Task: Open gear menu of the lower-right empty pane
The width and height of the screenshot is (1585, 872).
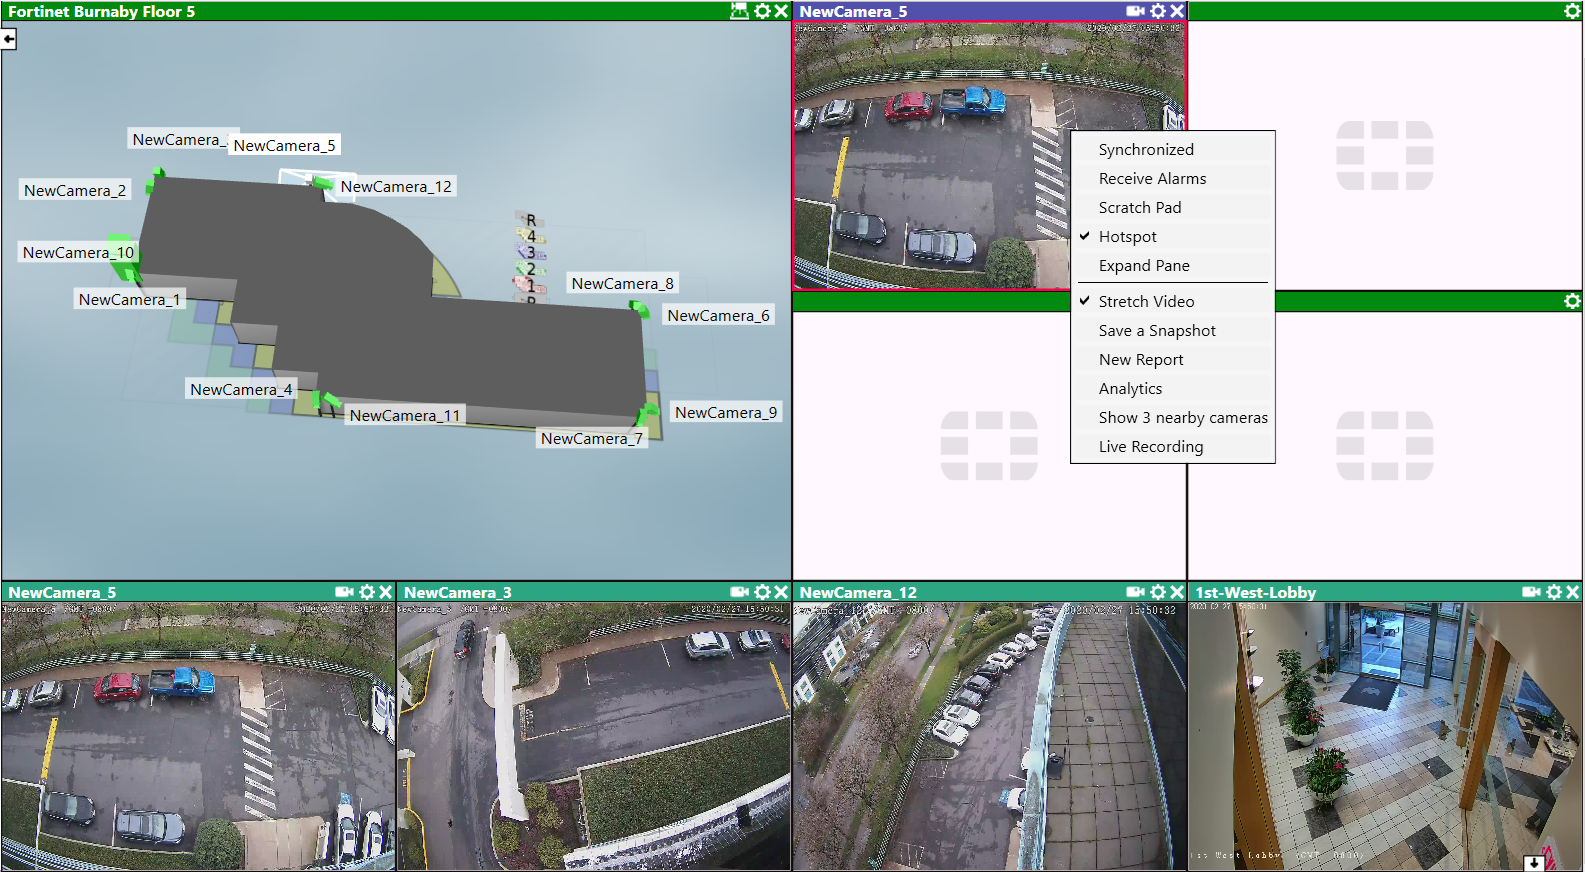Action: 1572,301
